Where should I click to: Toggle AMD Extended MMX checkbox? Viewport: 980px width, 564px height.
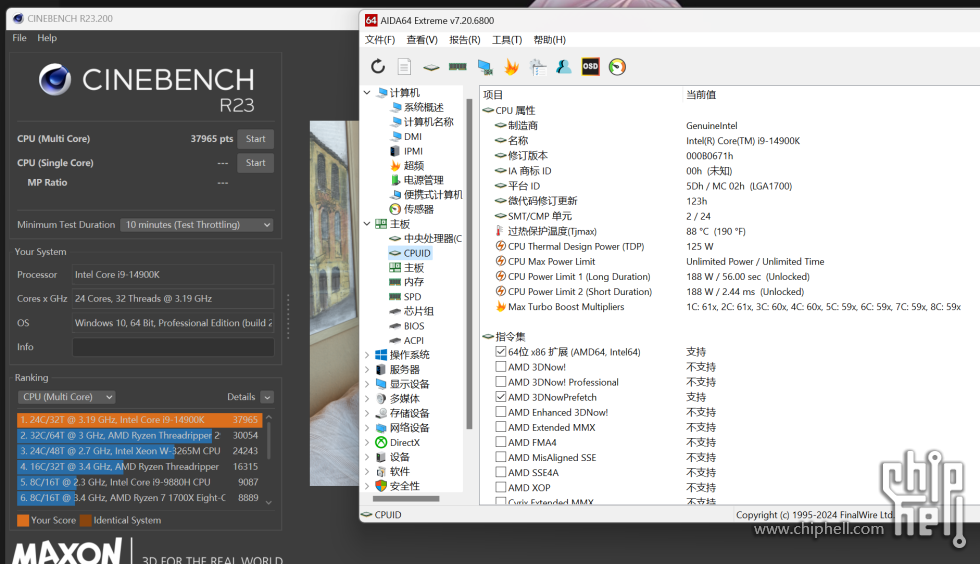point(501,427)
